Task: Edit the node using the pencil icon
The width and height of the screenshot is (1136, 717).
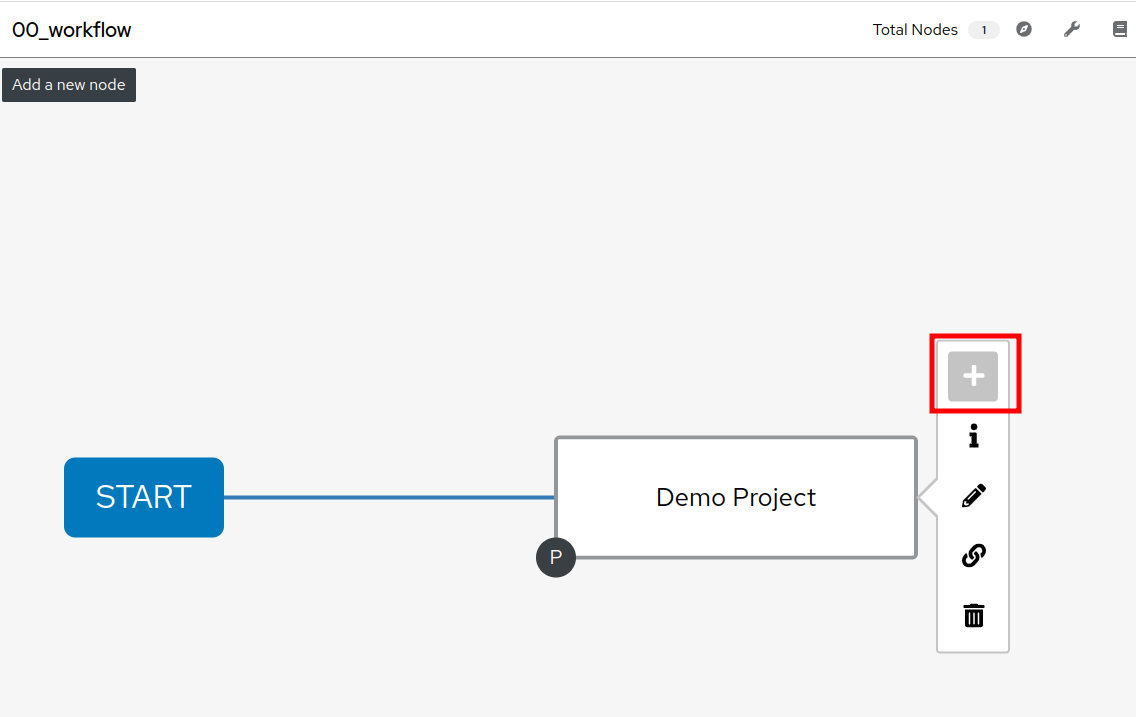Action: (x=973, y=496)
